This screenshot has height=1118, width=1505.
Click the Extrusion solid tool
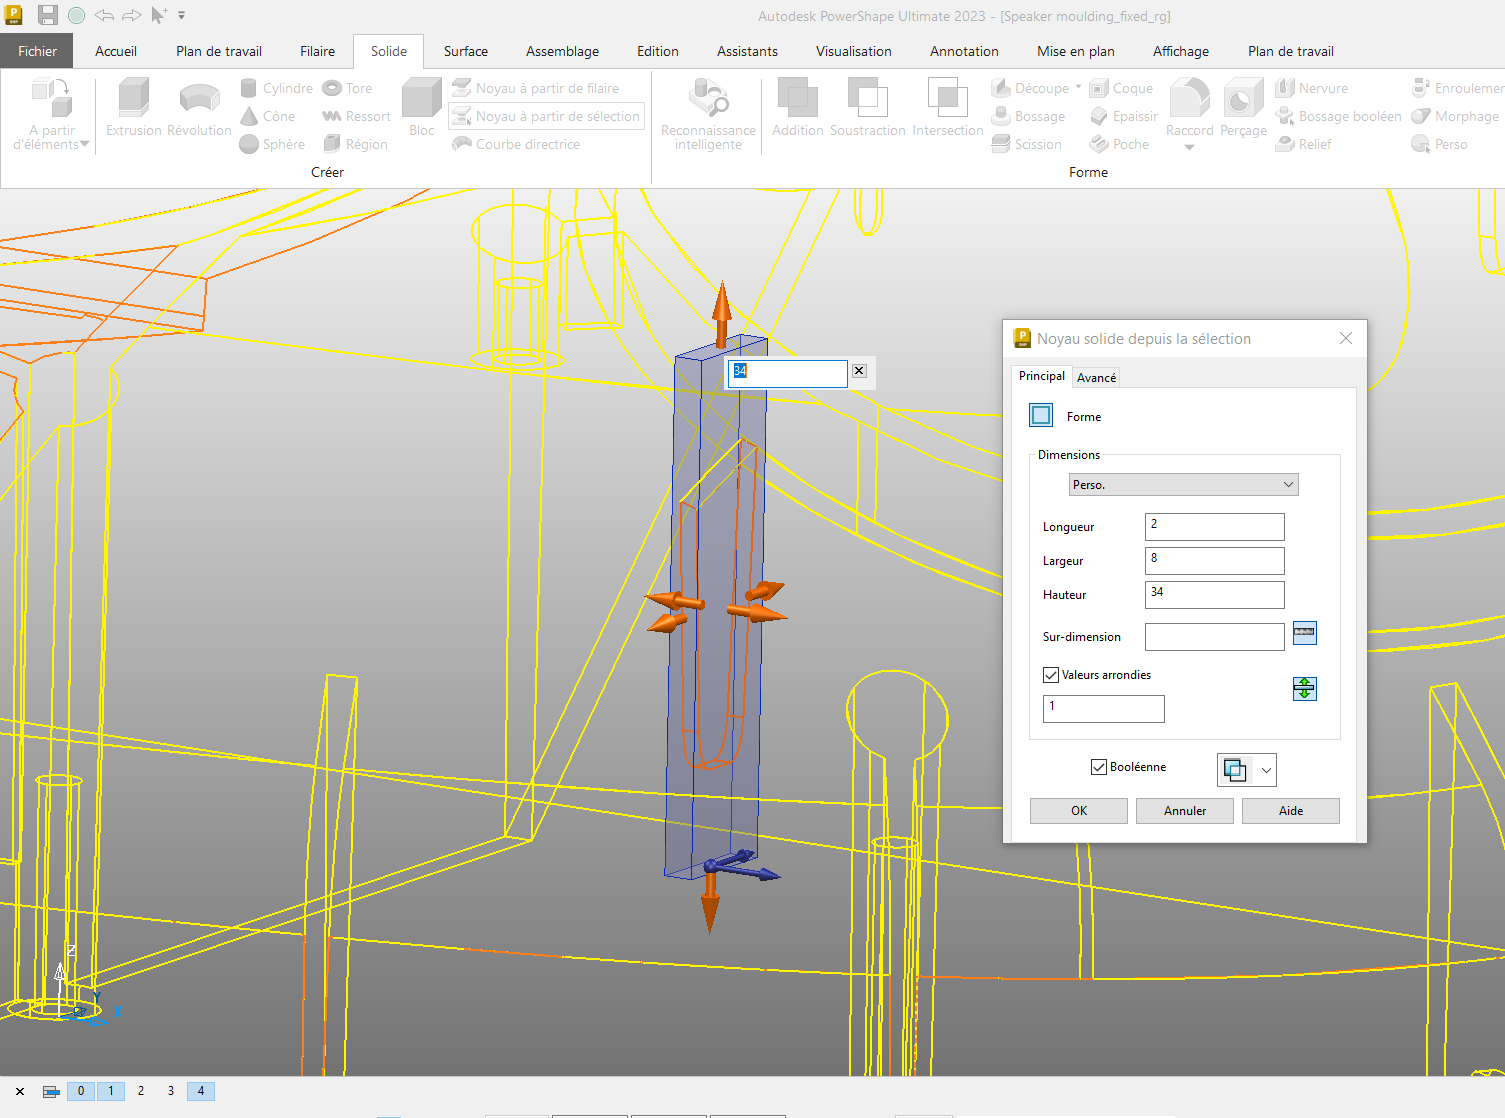point(133,109)
